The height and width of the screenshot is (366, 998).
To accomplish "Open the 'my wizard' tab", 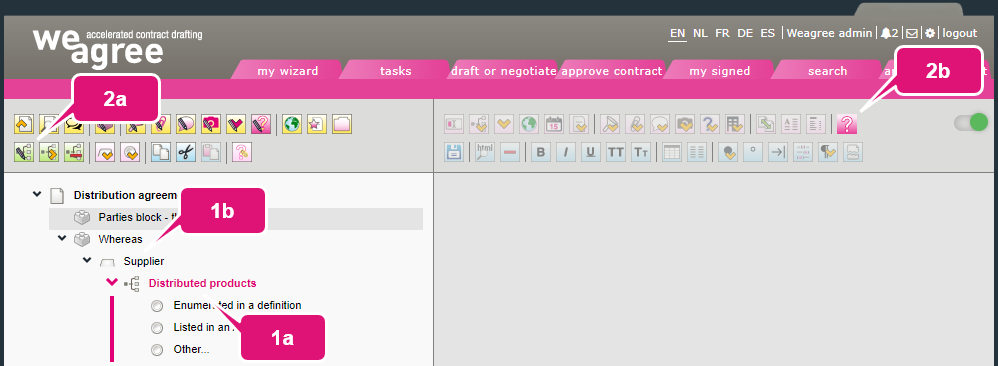I will [288, 71].
